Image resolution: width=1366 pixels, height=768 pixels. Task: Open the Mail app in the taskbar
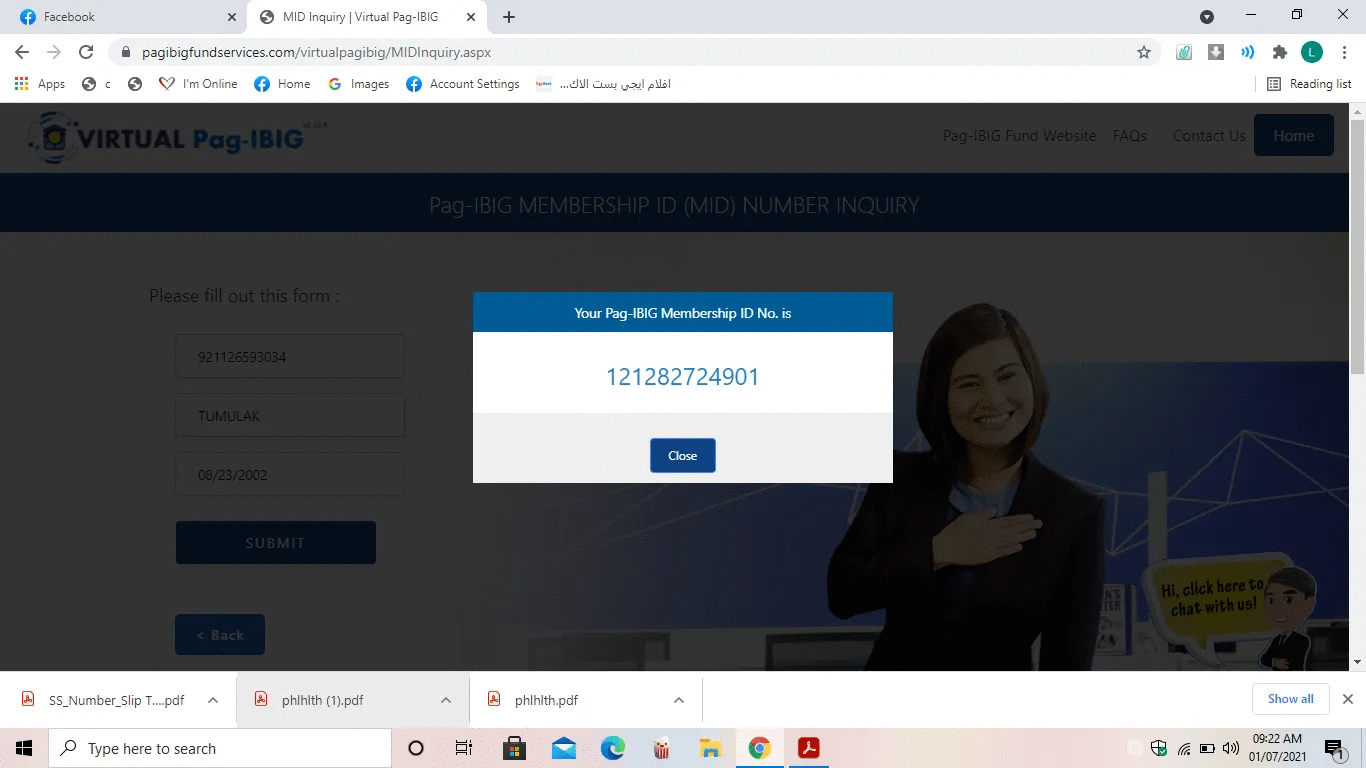coord(563,748)
